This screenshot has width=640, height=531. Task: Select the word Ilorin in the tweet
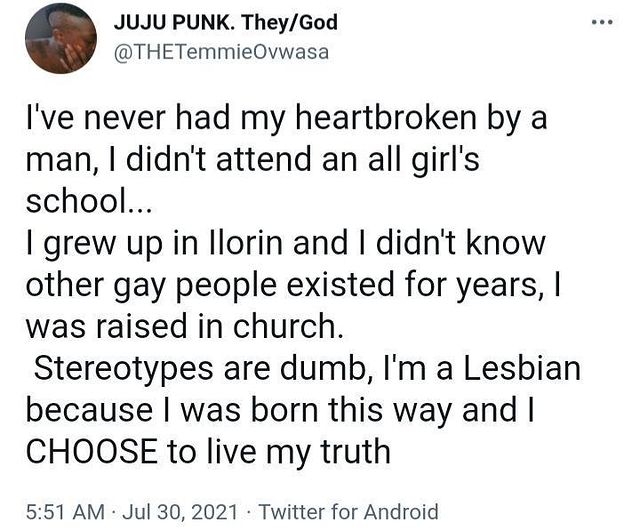tap(246, 242)
